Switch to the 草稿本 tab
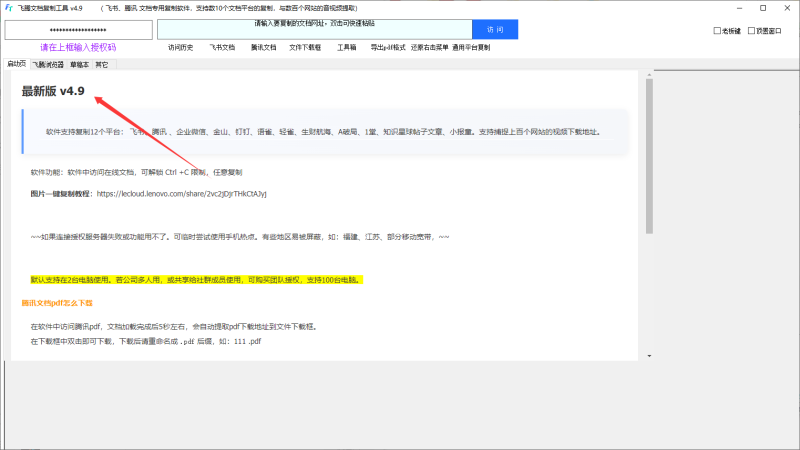The image size is (800, 450). [79, 64]
